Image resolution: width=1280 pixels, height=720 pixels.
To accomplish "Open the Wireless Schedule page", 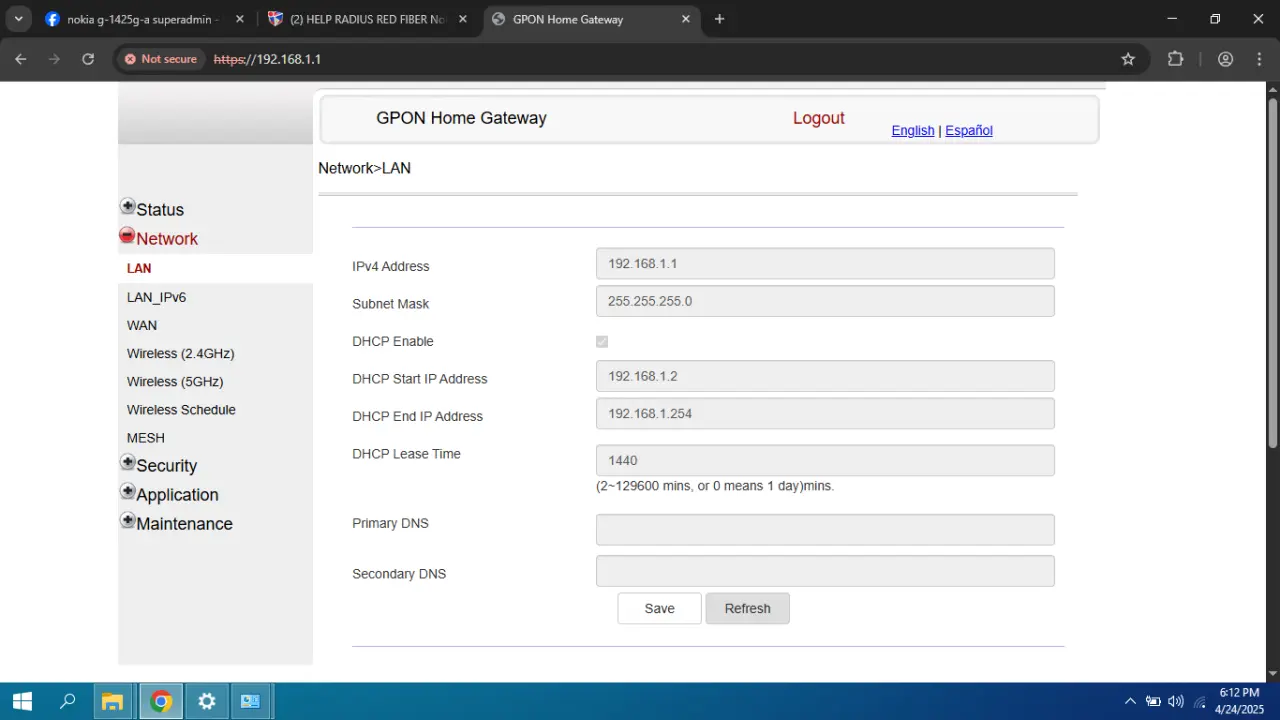I will click(181, 409).
